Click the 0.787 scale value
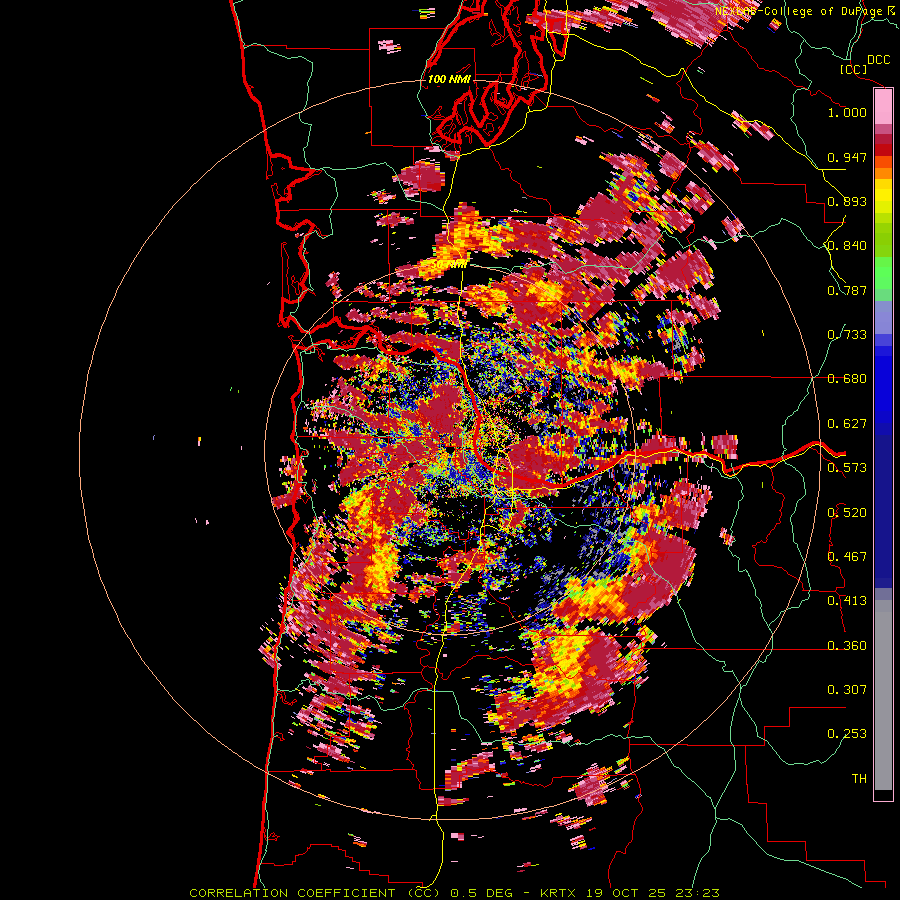Viewport: 900px width, 900px height. click(x=847, y=290)
